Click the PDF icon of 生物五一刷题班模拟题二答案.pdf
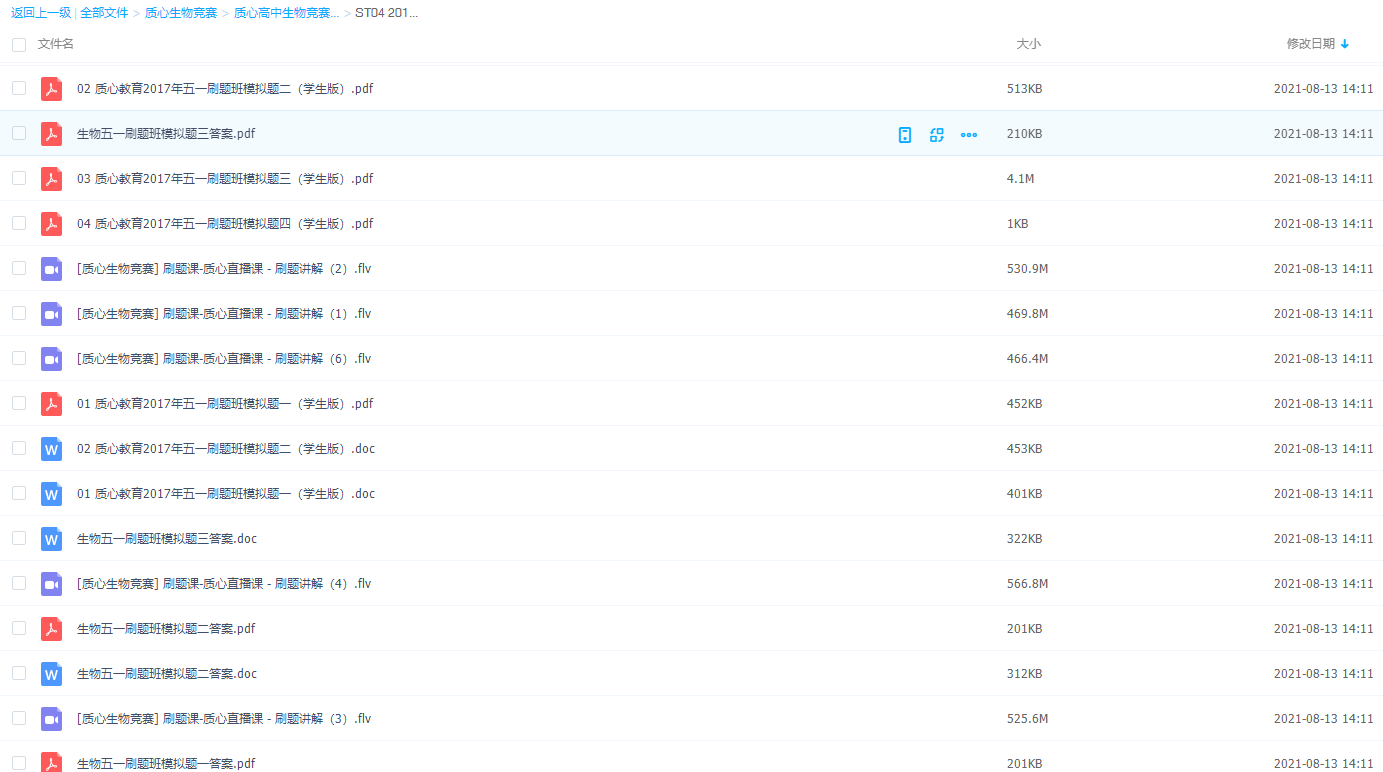Screen dimensions: 1383x772 [x=51, y=629]
